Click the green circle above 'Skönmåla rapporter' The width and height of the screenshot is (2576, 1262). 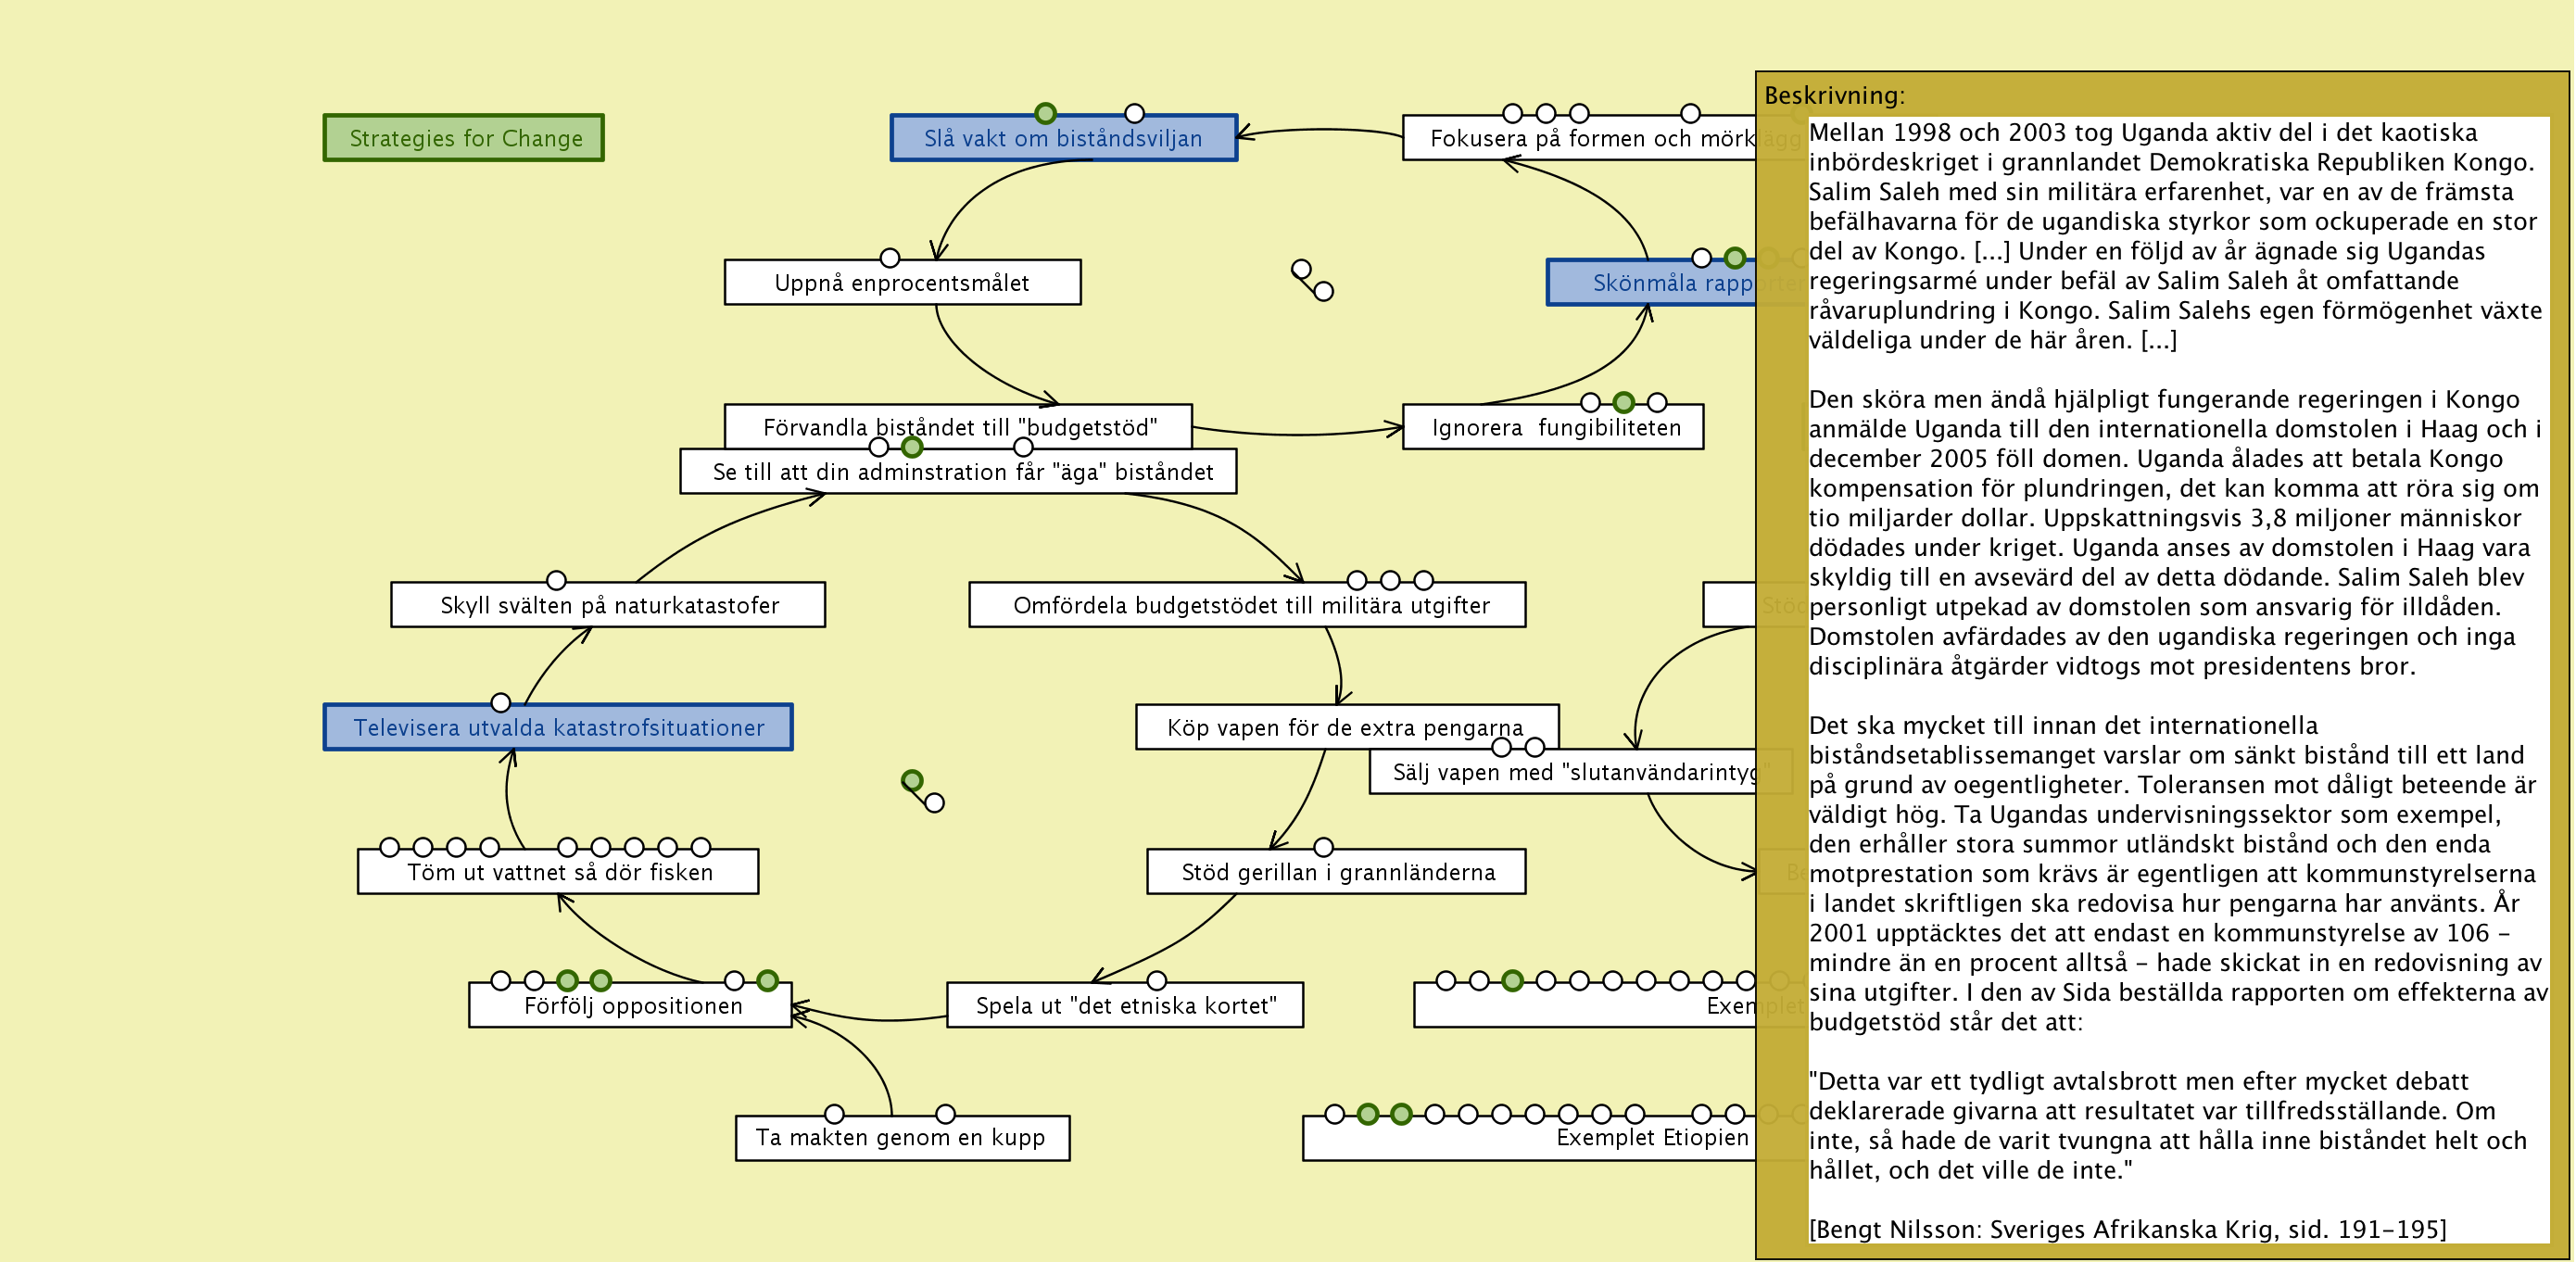coord(1734,258)
